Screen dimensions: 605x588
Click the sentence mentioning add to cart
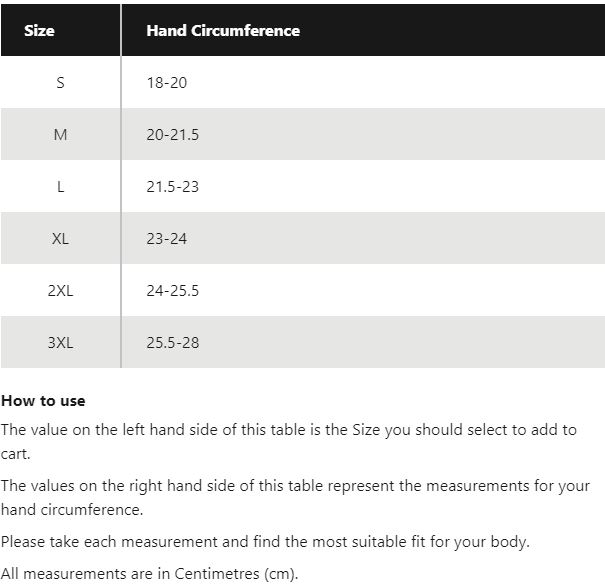pos(289,442)
